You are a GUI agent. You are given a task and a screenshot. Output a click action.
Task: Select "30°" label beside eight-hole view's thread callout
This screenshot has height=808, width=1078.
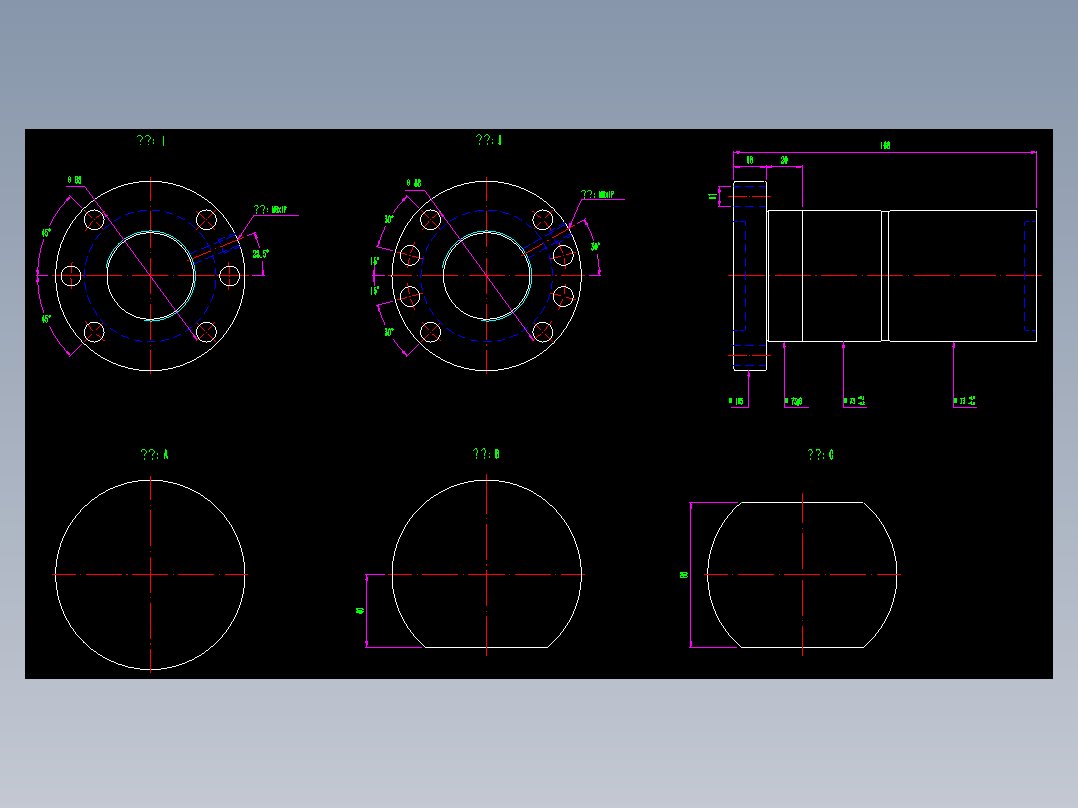tap(595, 246)
